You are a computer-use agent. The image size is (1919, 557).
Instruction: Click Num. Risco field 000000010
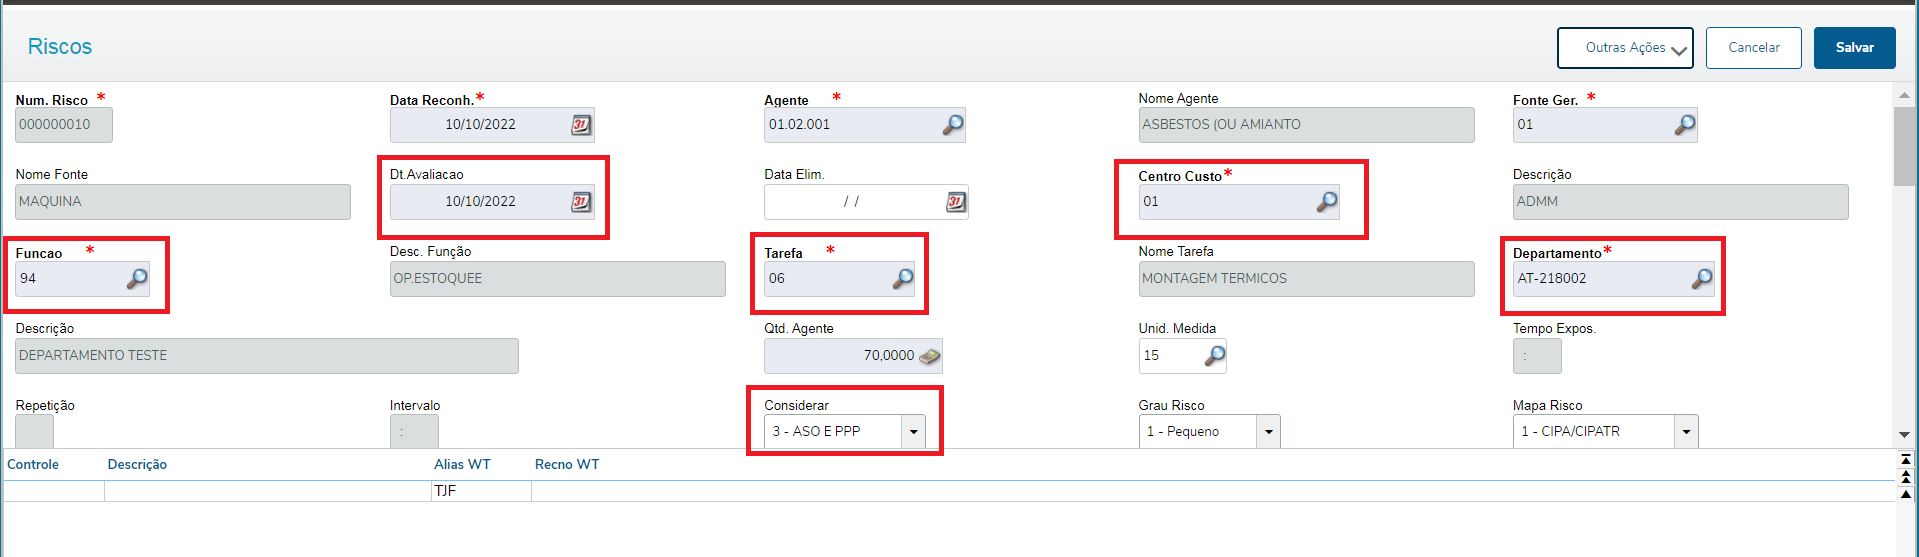click(64, 125)
